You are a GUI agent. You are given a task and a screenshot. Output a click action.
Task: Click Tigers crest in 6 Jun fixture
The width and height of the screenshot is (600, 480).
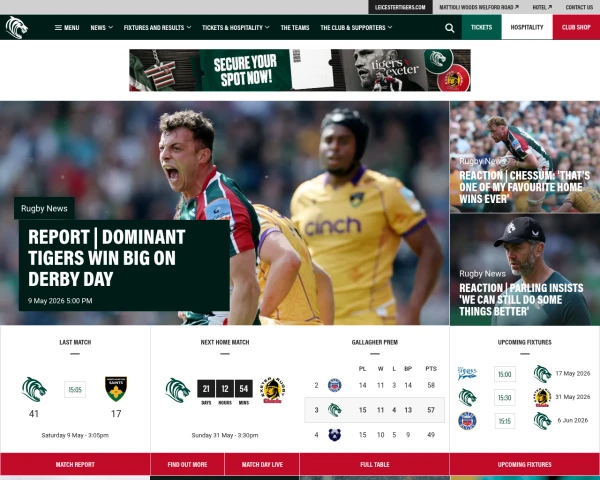point(542,421)
